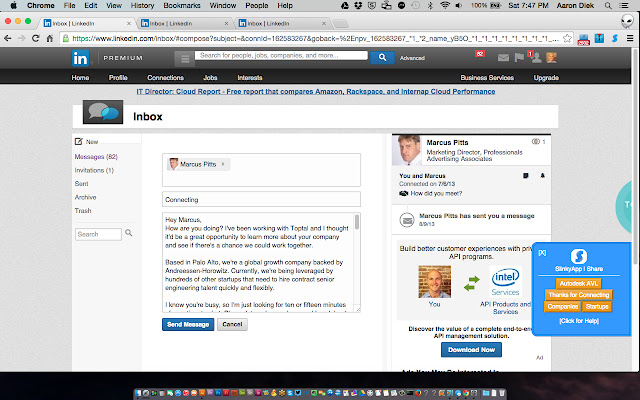Click the Download Now ad button
640x400 pixels.
pos(471,350)
